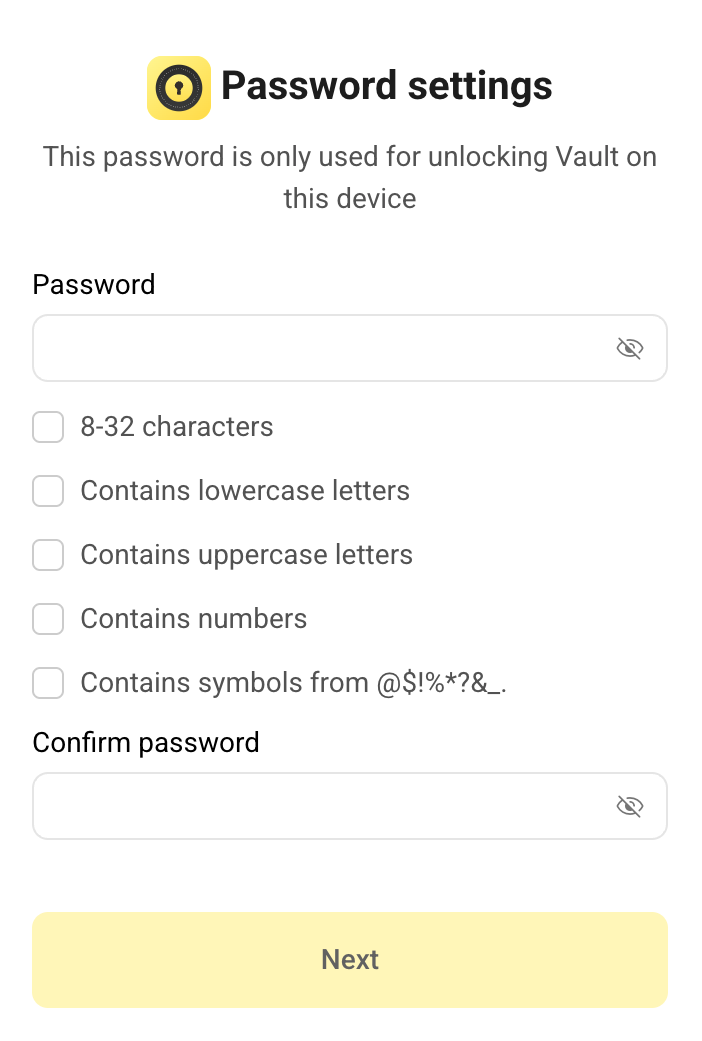Click the Confirm password field label
Screen dimensions: 702x1041
point(146,742)
